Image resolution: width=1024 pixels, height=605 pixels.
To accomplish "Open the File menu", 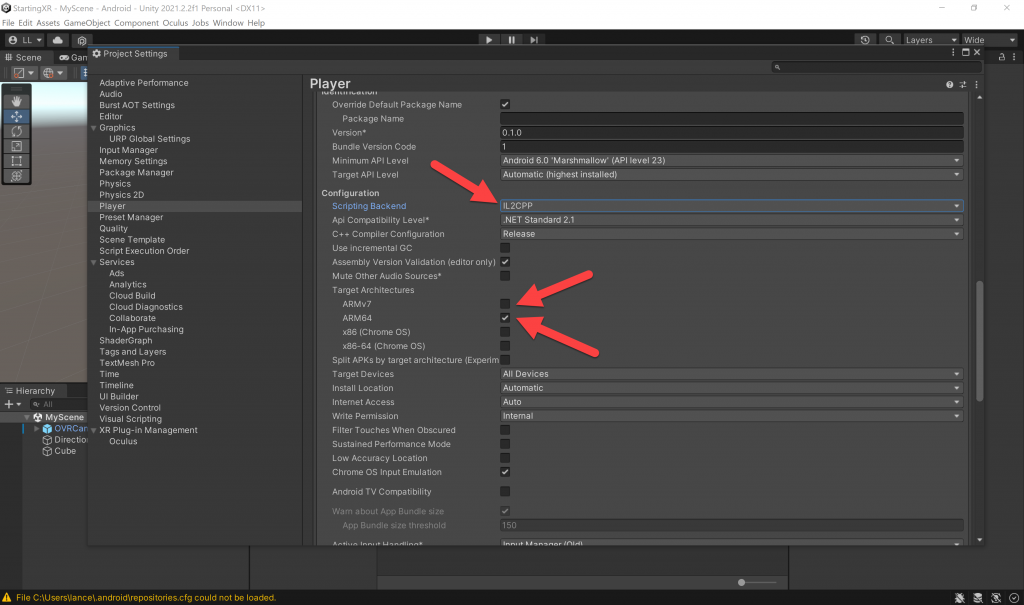I will [8, 23].
